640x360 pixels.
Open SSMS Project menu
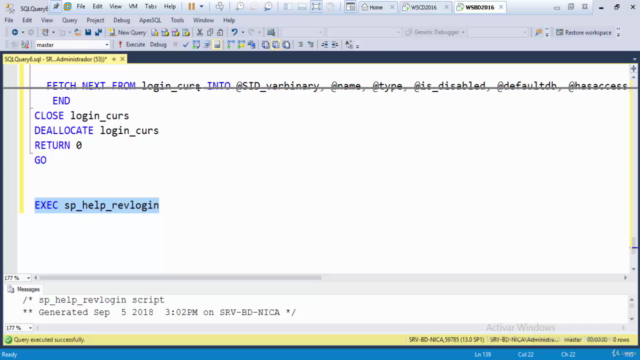[x=95, y=20]
